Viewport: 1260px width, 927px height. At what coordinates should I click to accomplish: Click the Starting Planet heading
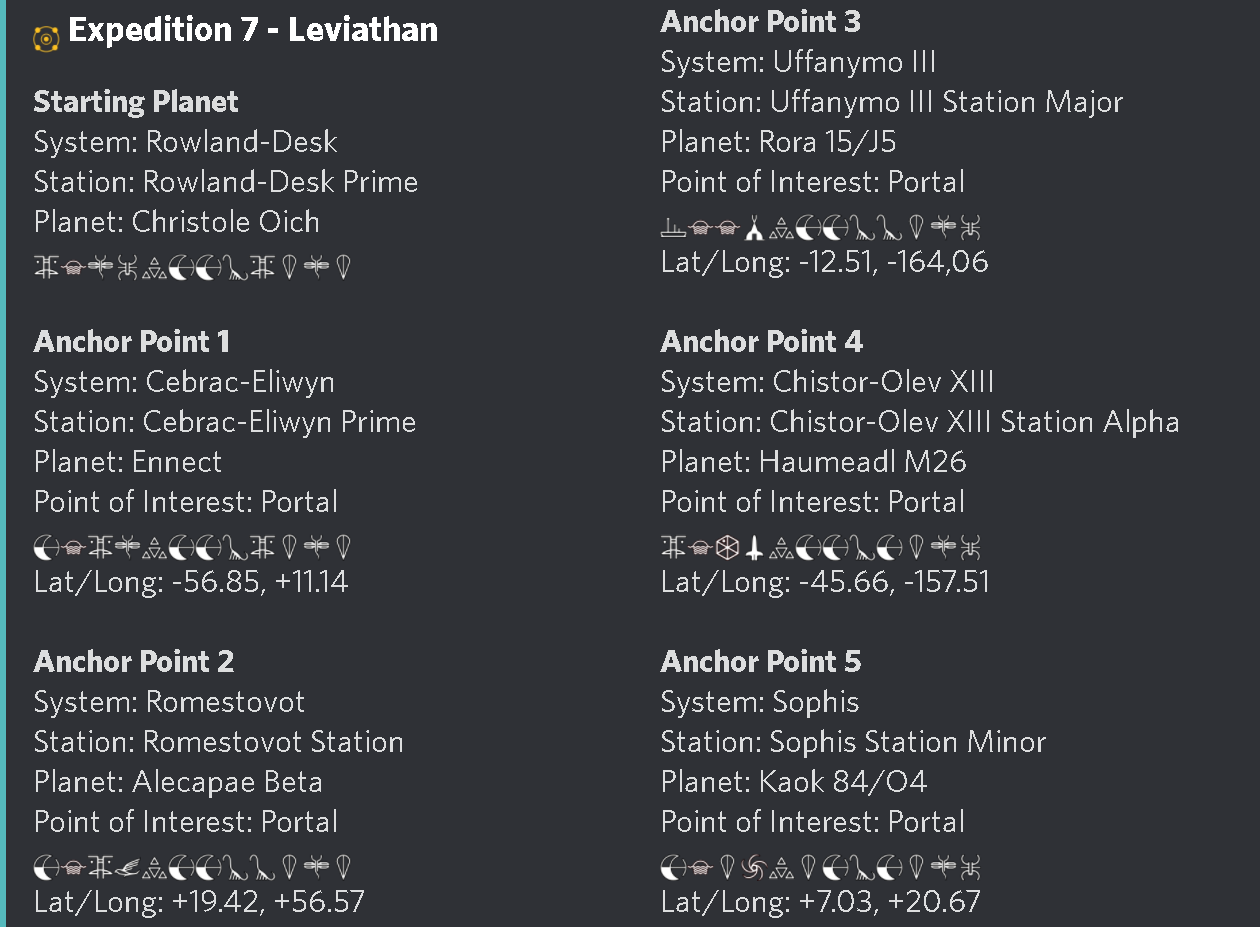pos(136,102)
